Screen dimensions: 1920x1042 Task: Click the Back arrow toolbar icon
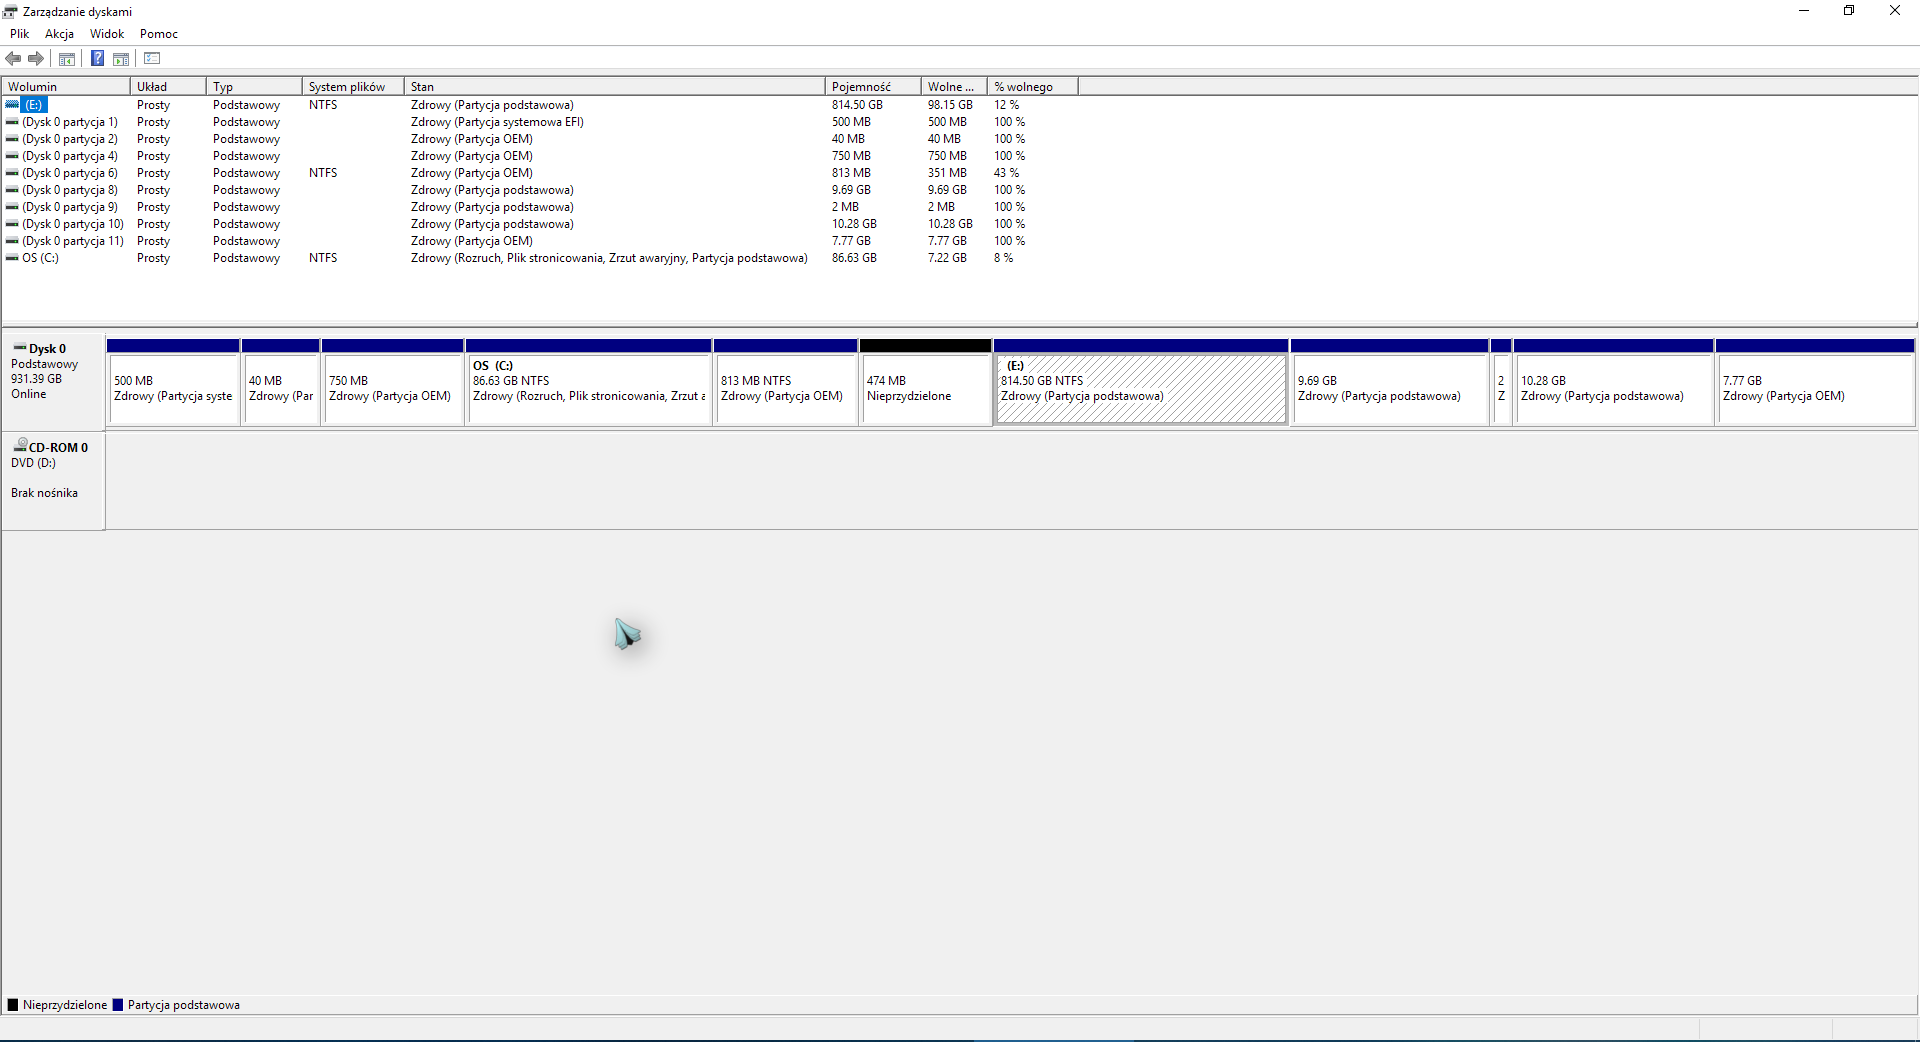point(13,58)
